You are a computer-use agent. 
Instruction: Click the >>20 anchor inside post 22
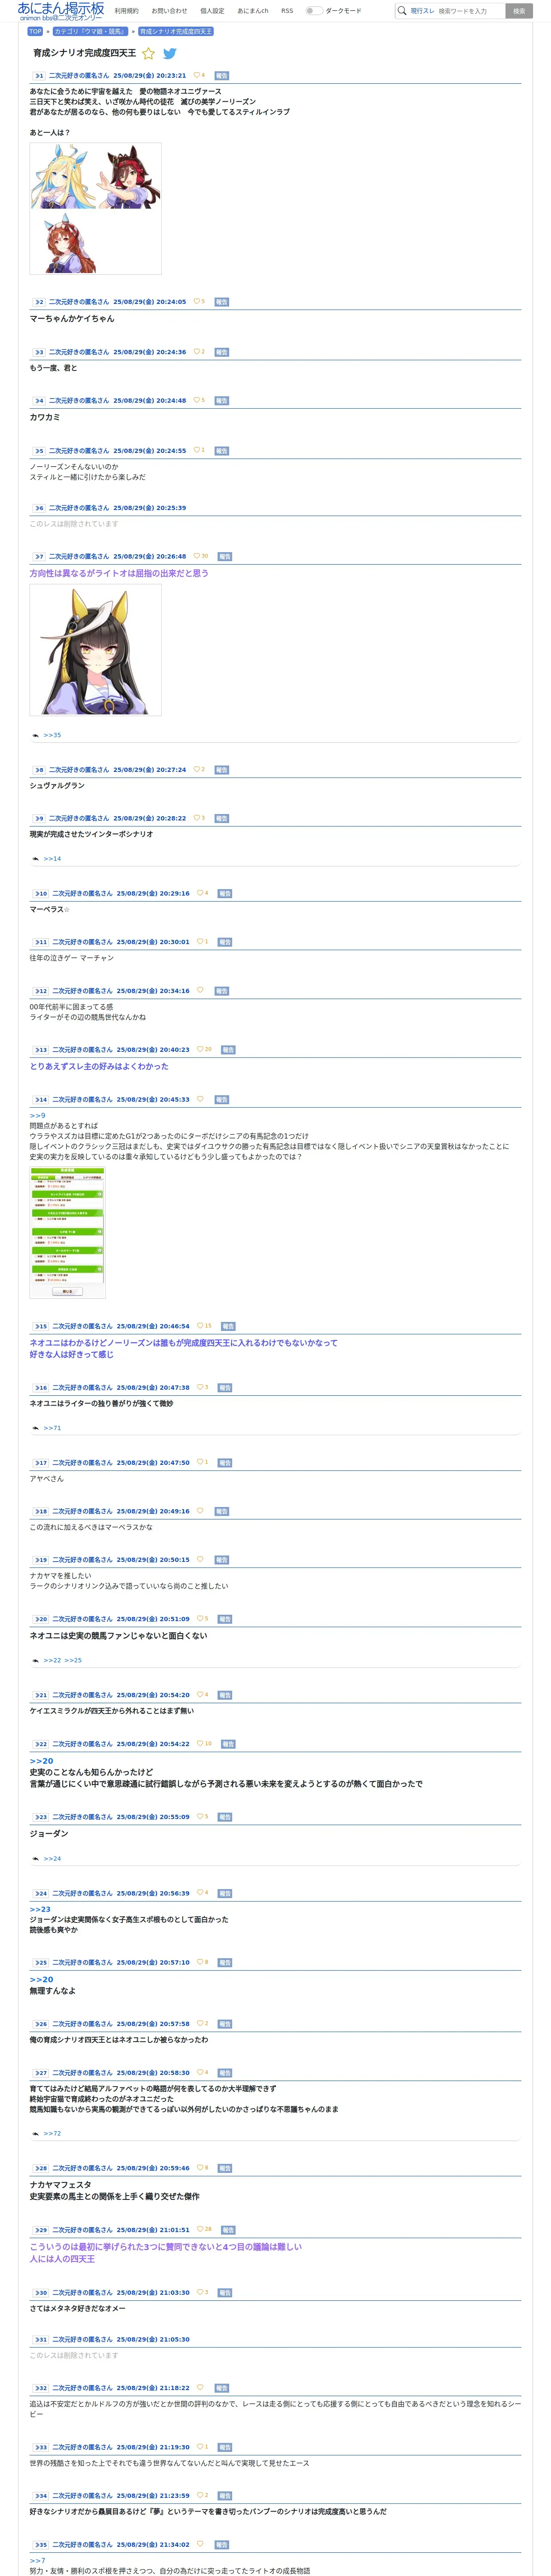pos(41,1761)
